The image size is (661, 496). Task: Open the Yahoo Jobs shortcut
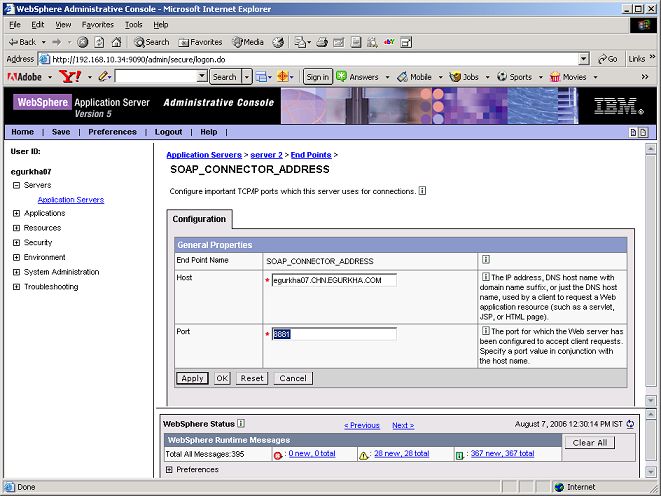464,77
